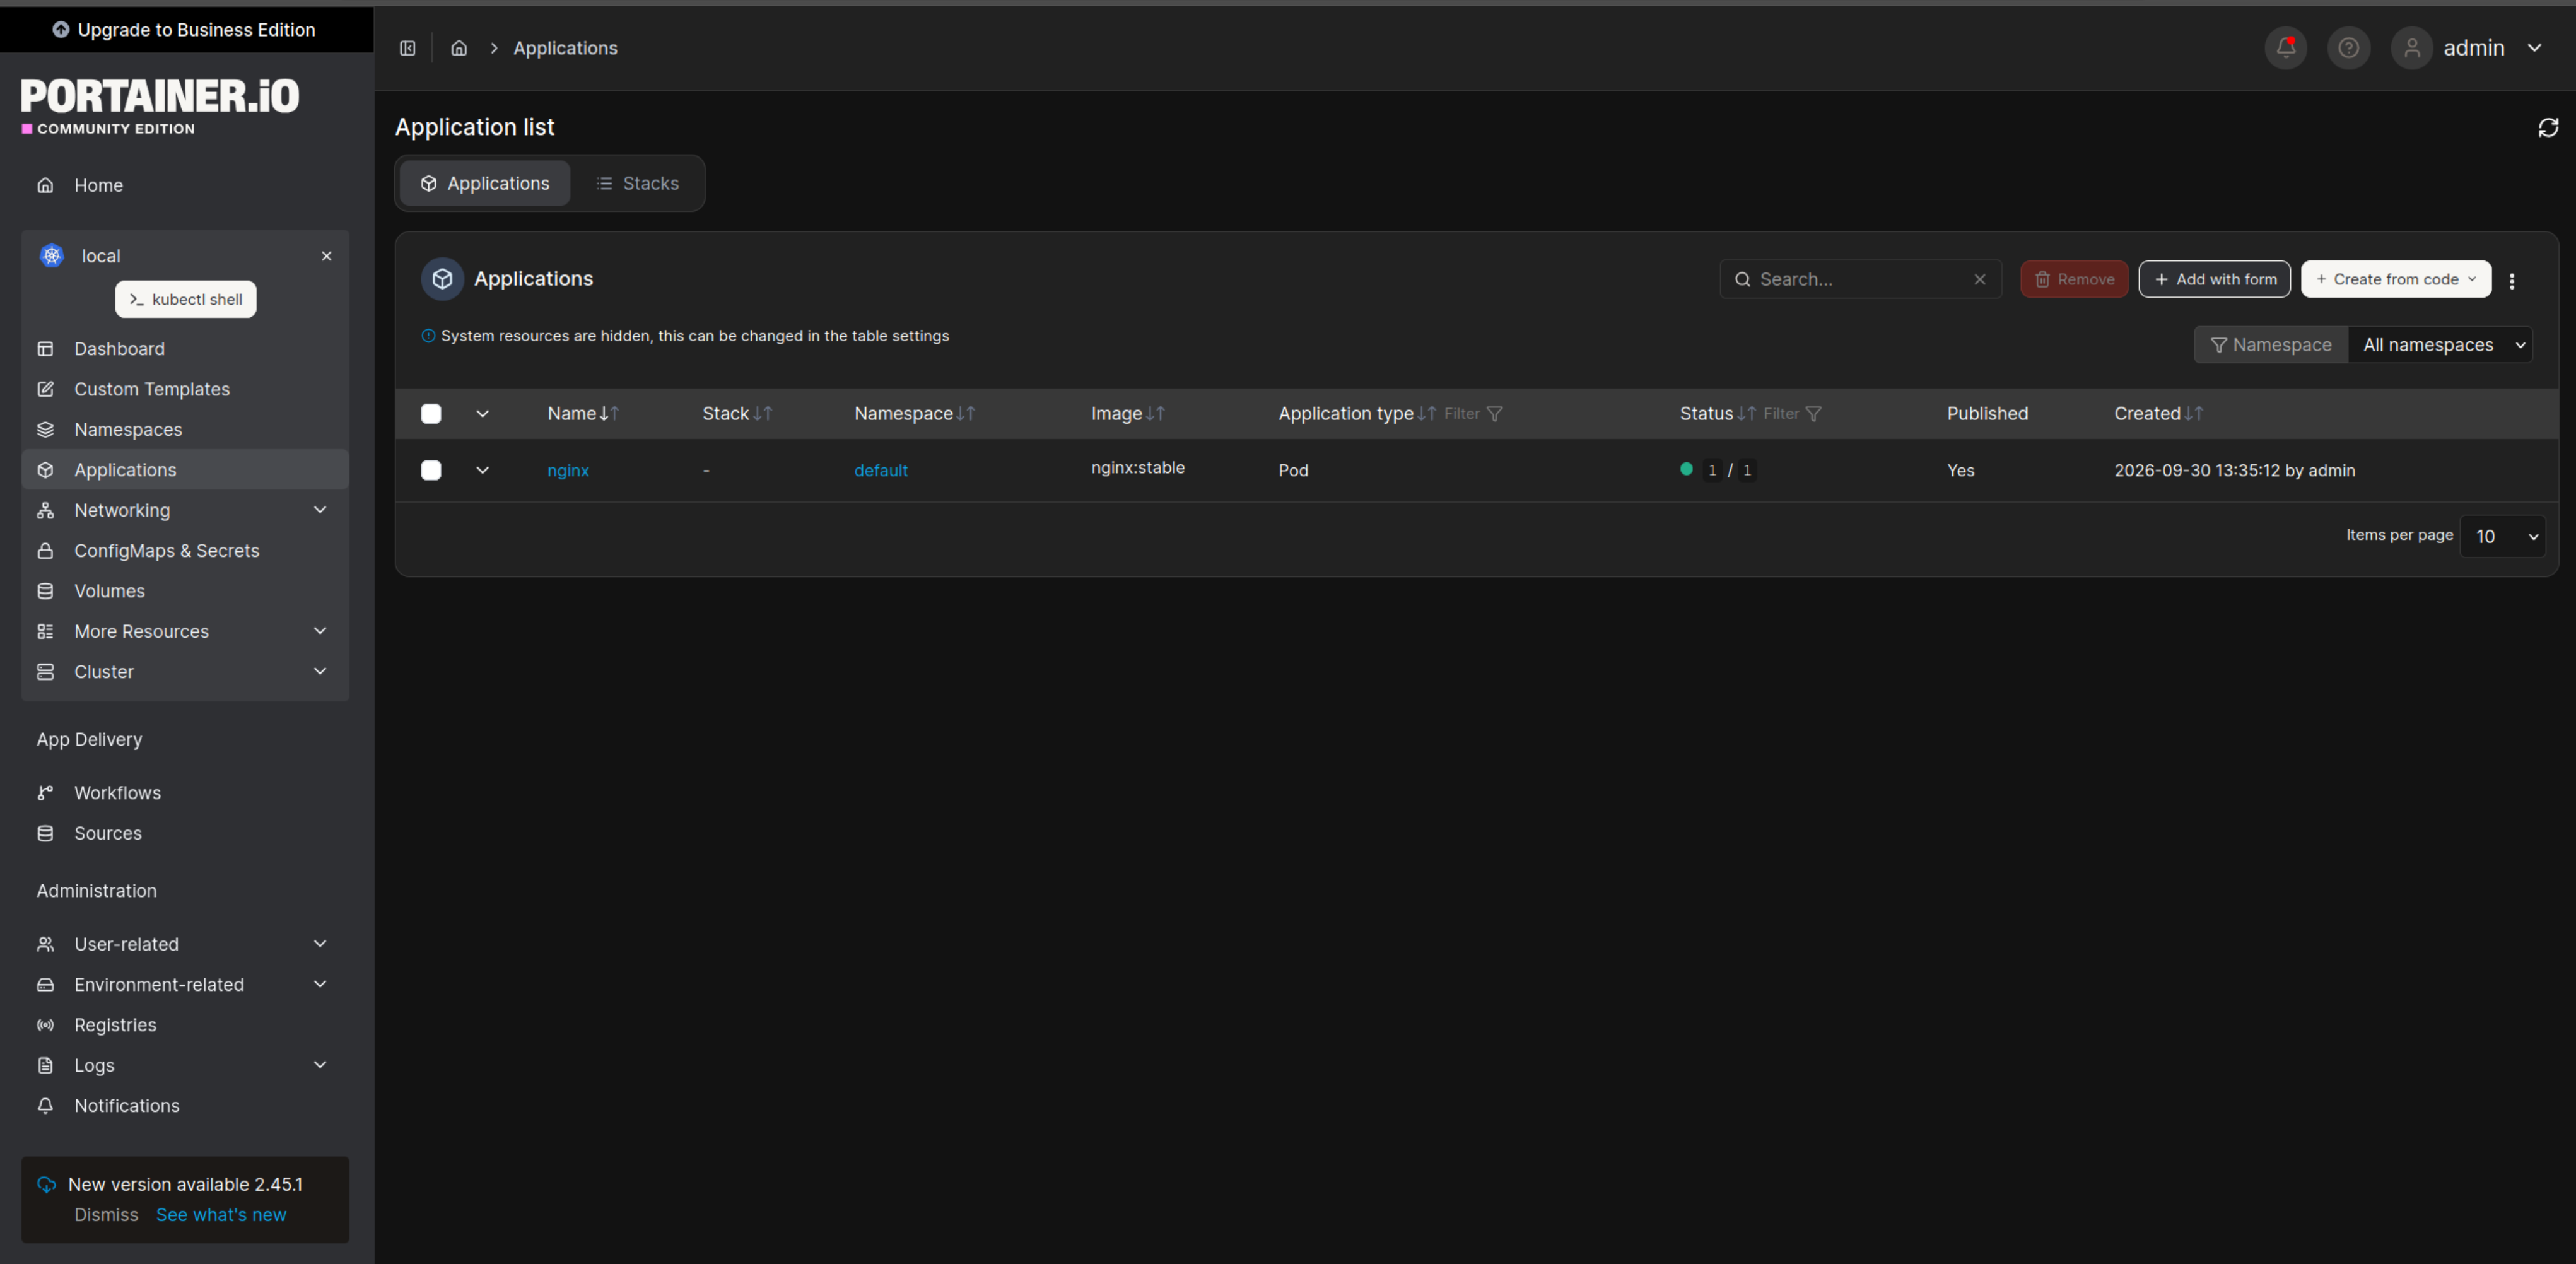Image resolution: width=2576 pixels, height=1264 pixels.
Task: Open the default namespace link
Action: pyautogui.click(x=881, y=470)
